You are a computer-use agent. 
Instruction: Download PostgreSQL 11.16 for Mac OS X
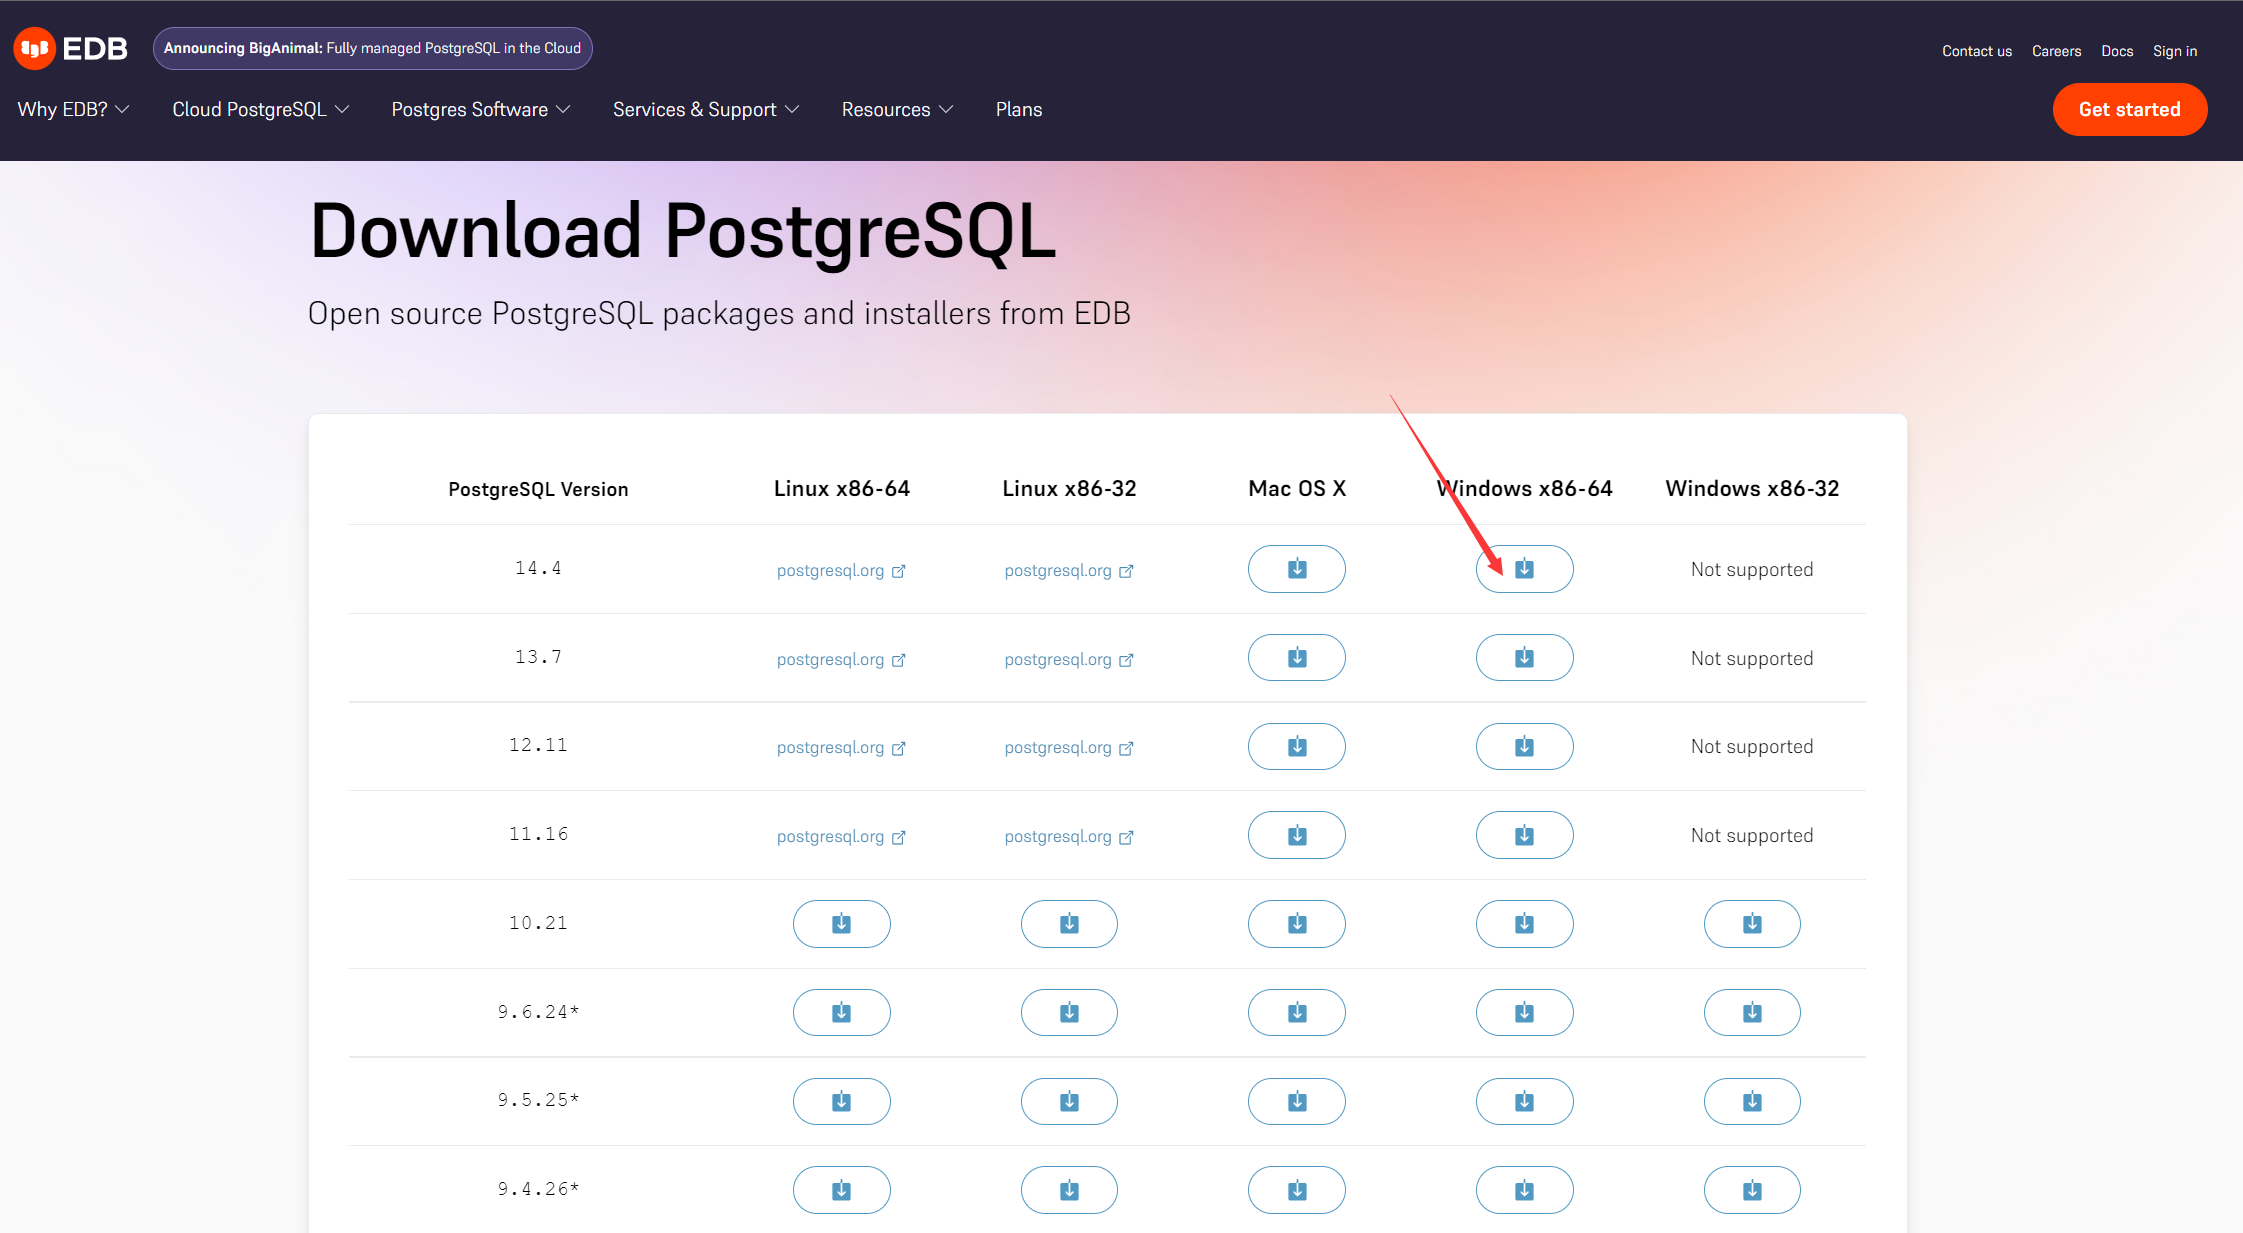click(1296, 835)
